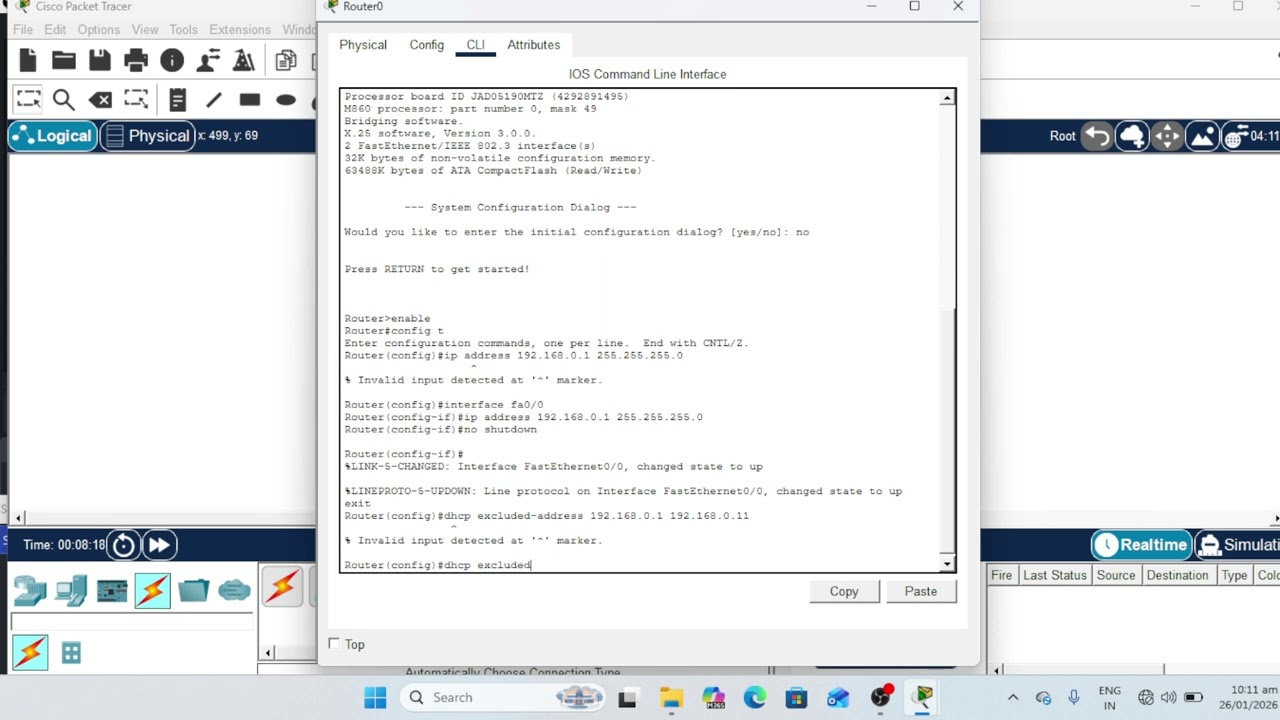1280x720 pixels.
Task: Open the Options menu
Action: (x=99, y=29)
